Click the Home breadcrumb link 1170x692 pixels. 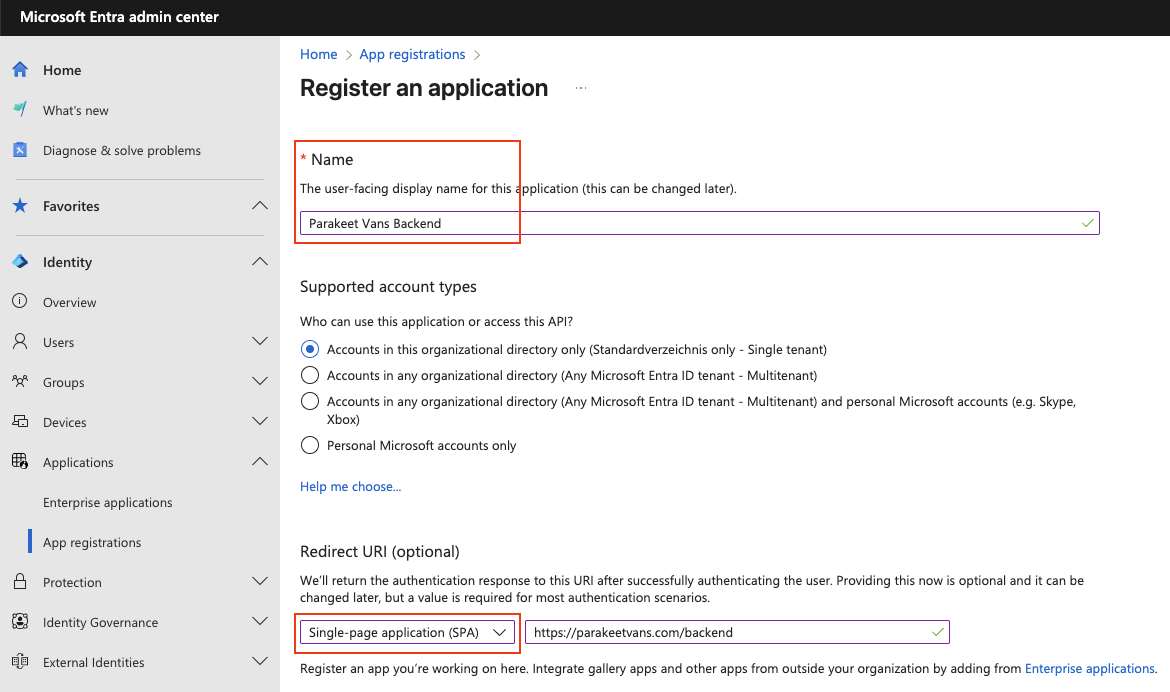click(319, 54)
